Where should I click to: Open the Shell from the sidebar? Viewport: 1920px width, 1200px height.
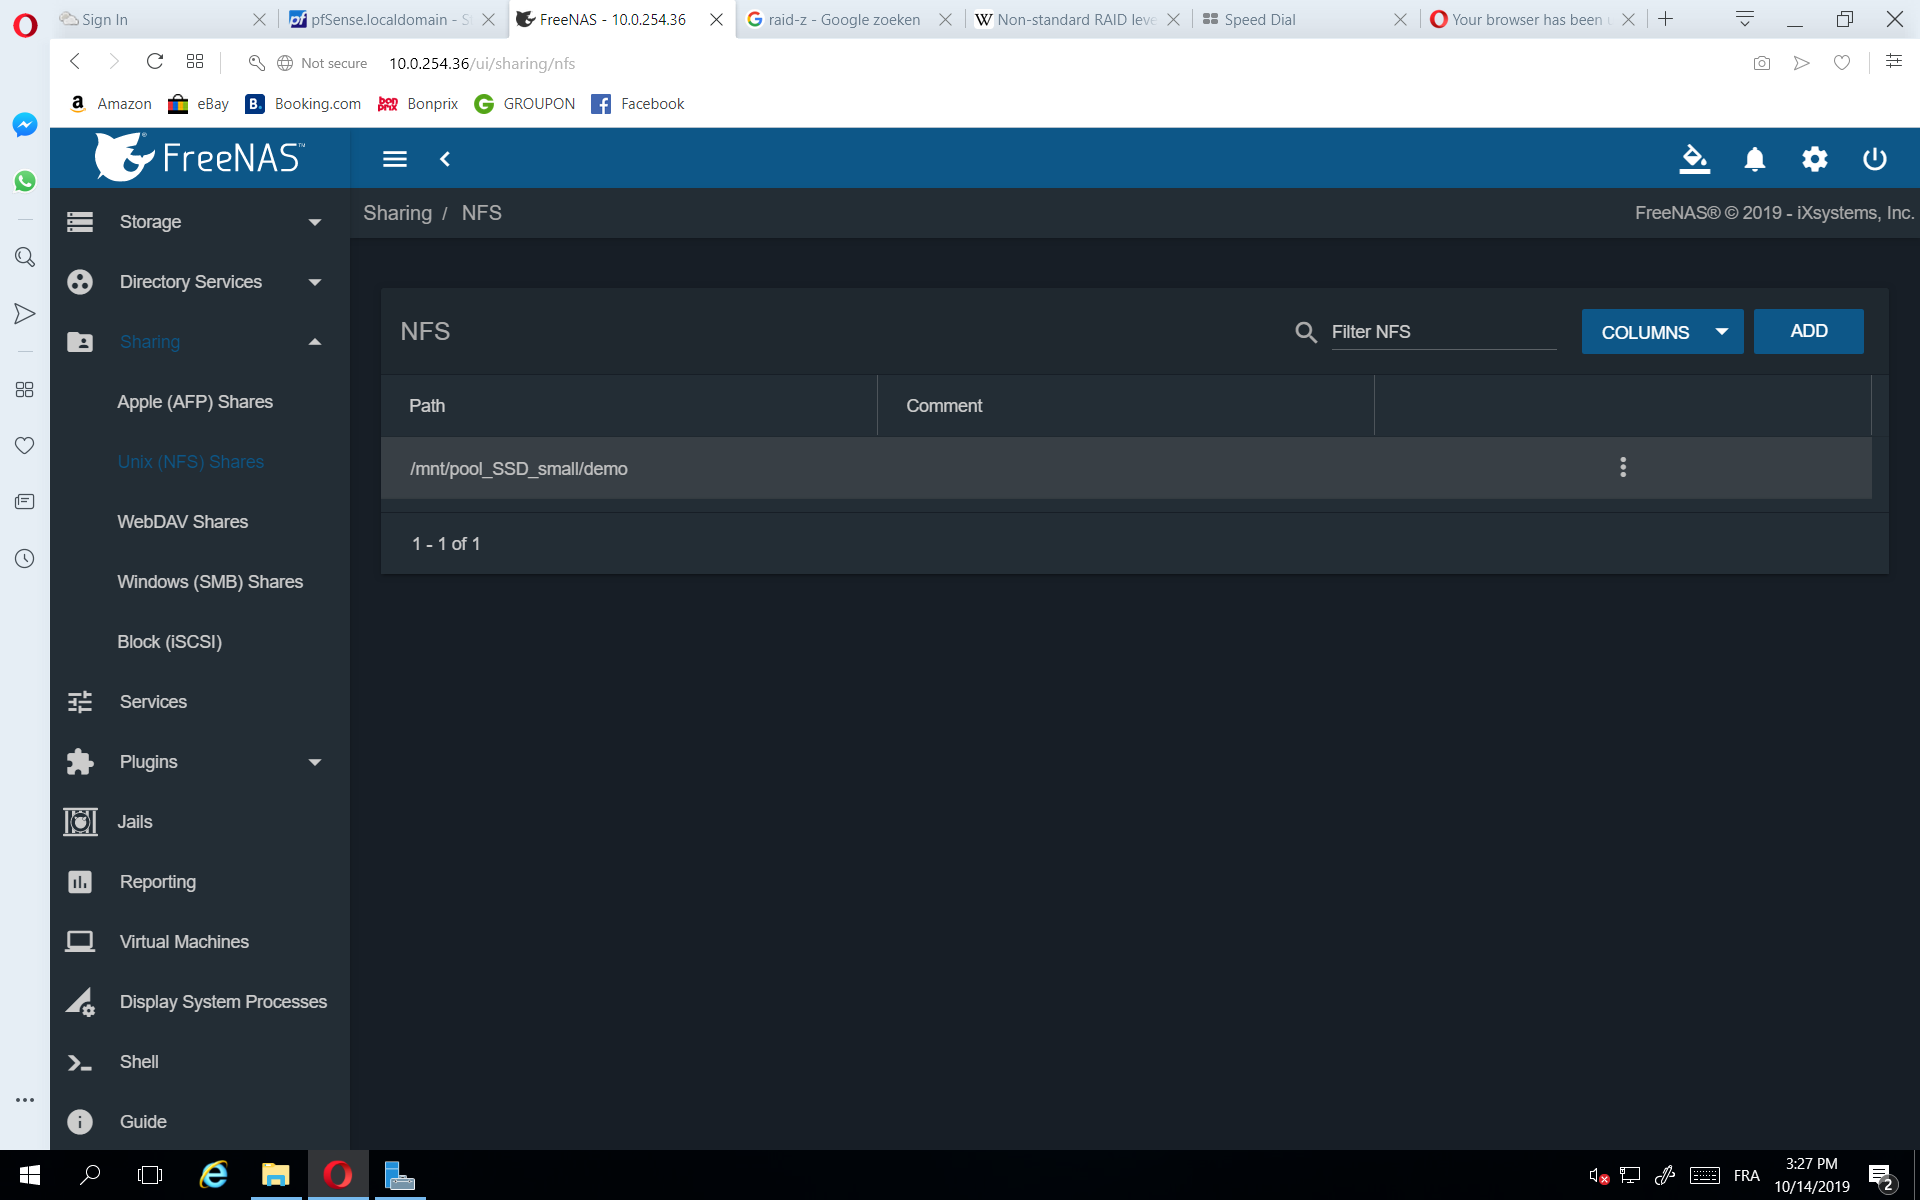pyautogui.click(x=139, y=1061)
